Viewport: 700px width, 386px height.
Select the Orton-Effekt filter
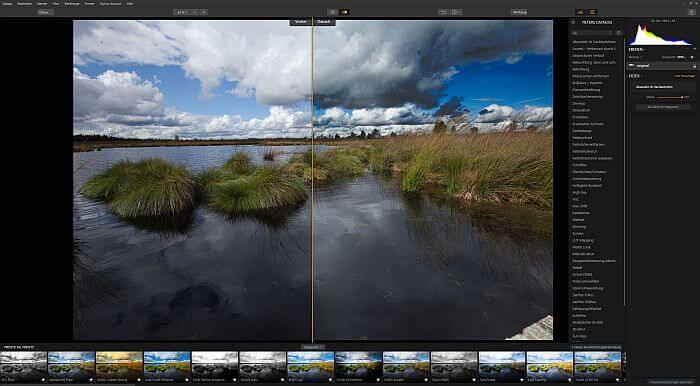[x=582, y=274]
